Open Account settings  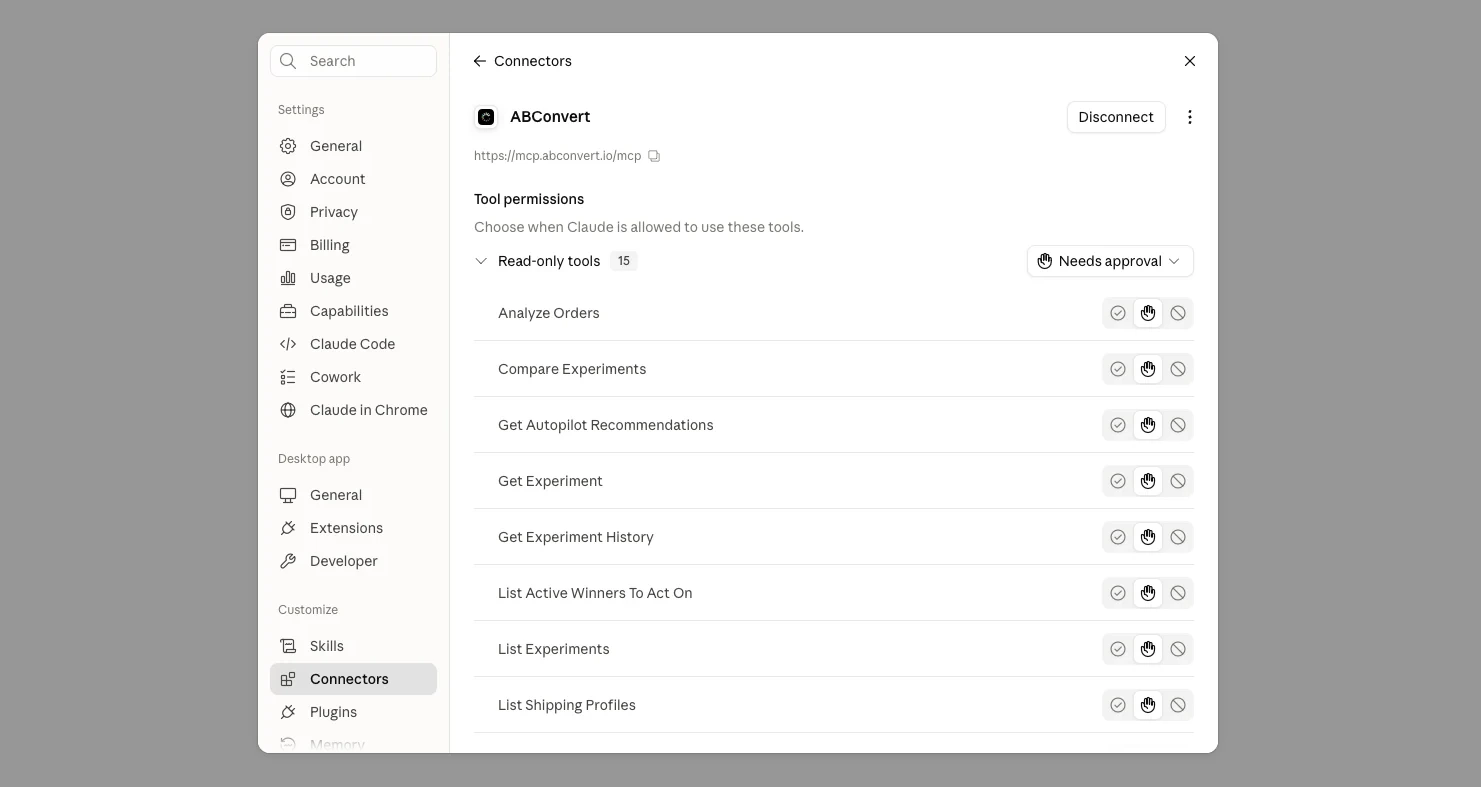pos(353,179)
